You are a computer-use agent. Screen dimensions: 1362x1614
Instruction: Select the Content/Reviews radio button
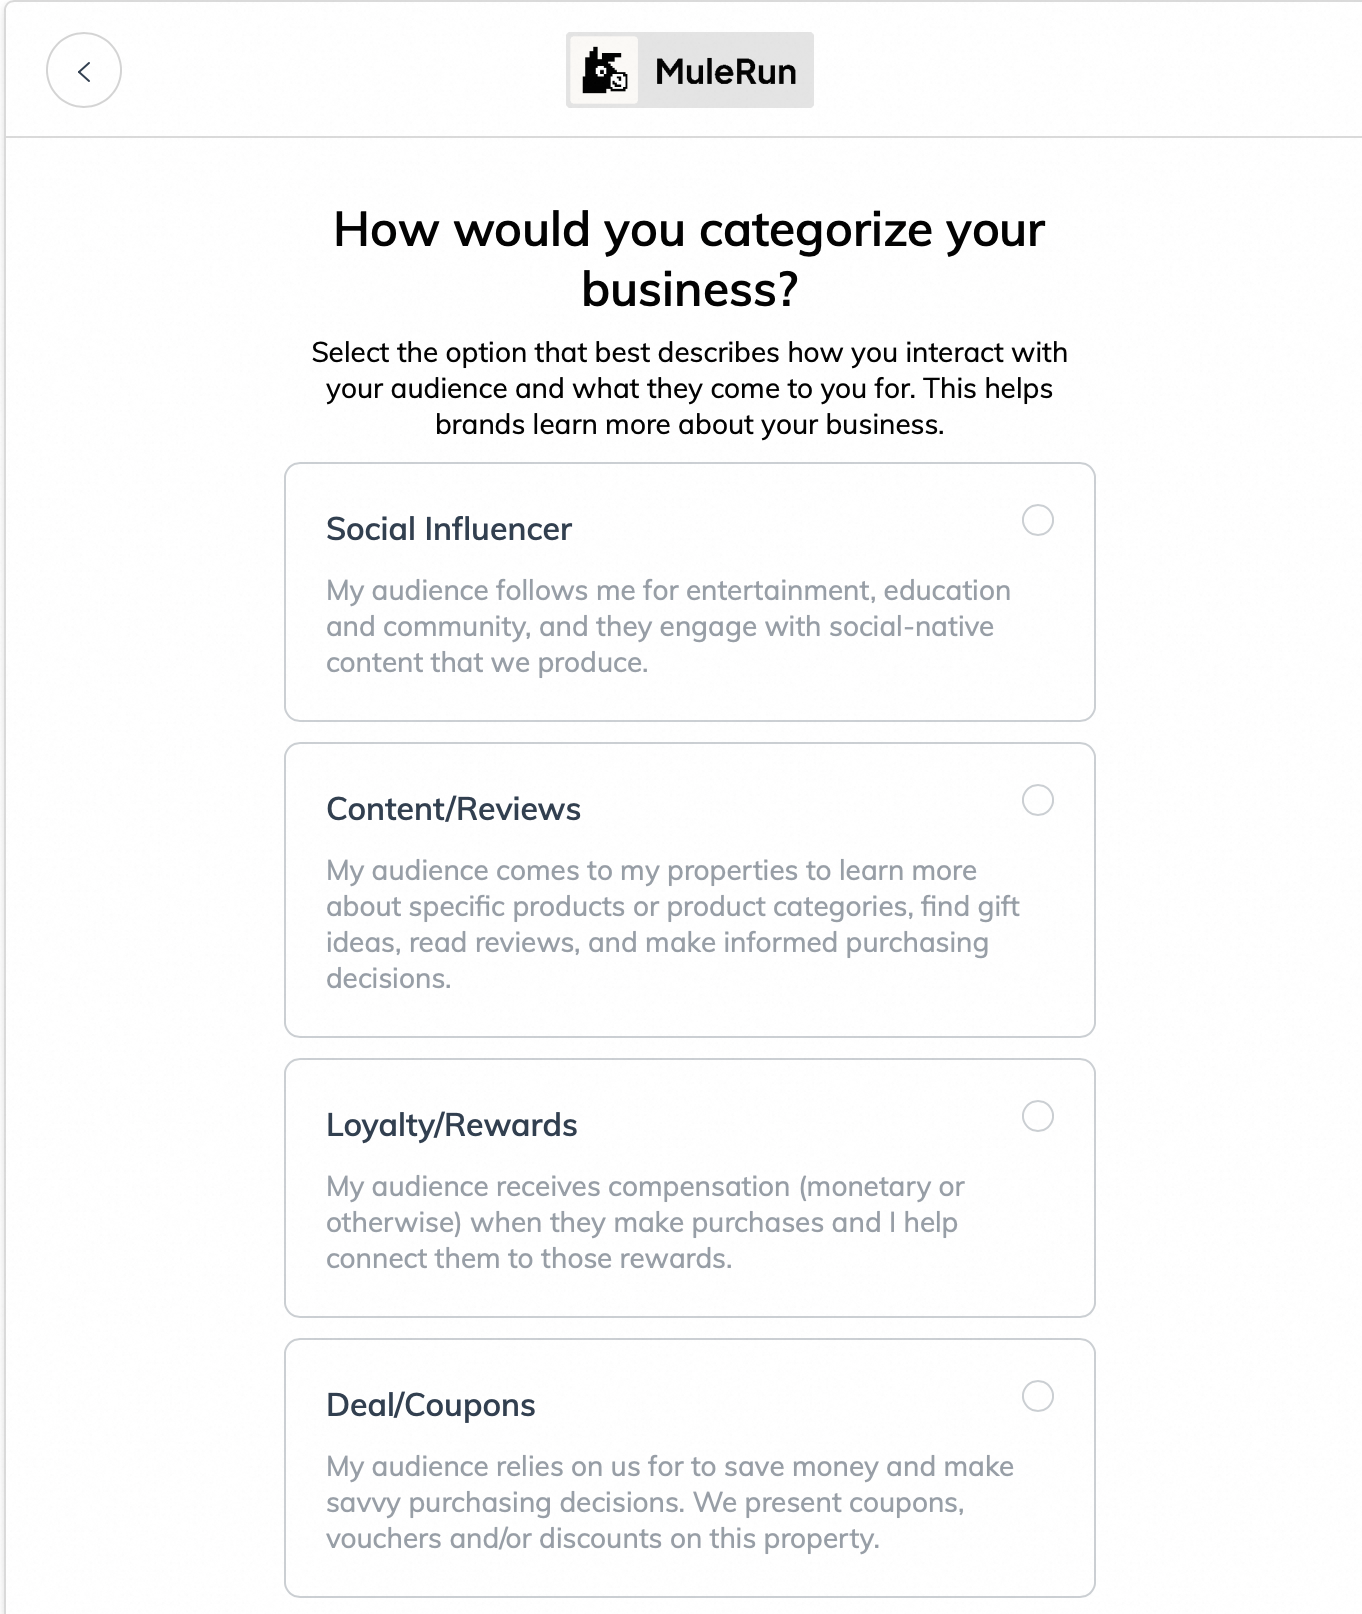coord(1038,800)
